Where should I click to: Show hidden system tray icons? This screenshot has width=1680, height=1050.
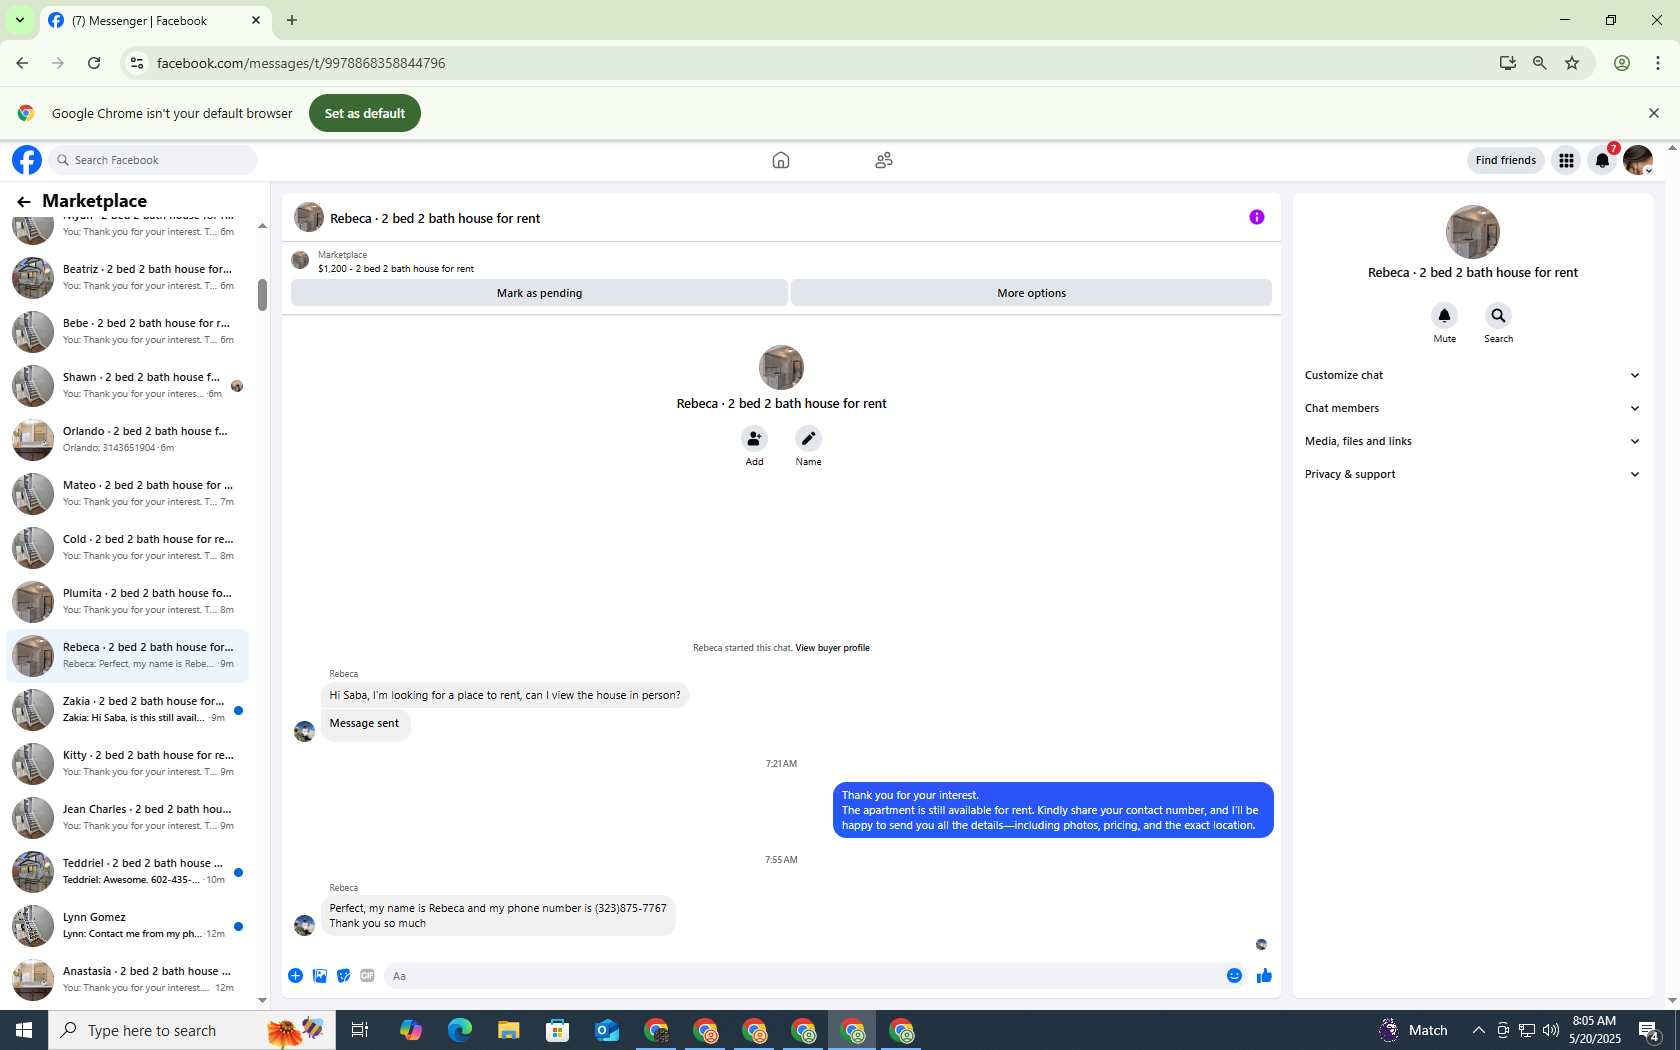pos(1478,1030)
